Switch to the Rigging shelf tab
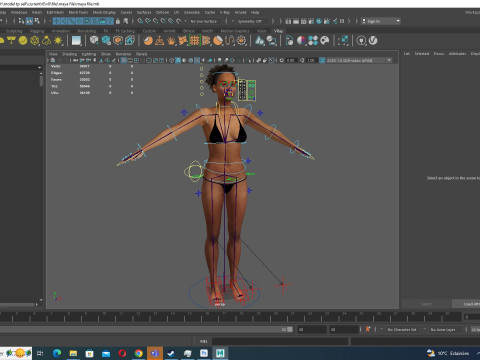Screen dimensions: 480x360 37,31
